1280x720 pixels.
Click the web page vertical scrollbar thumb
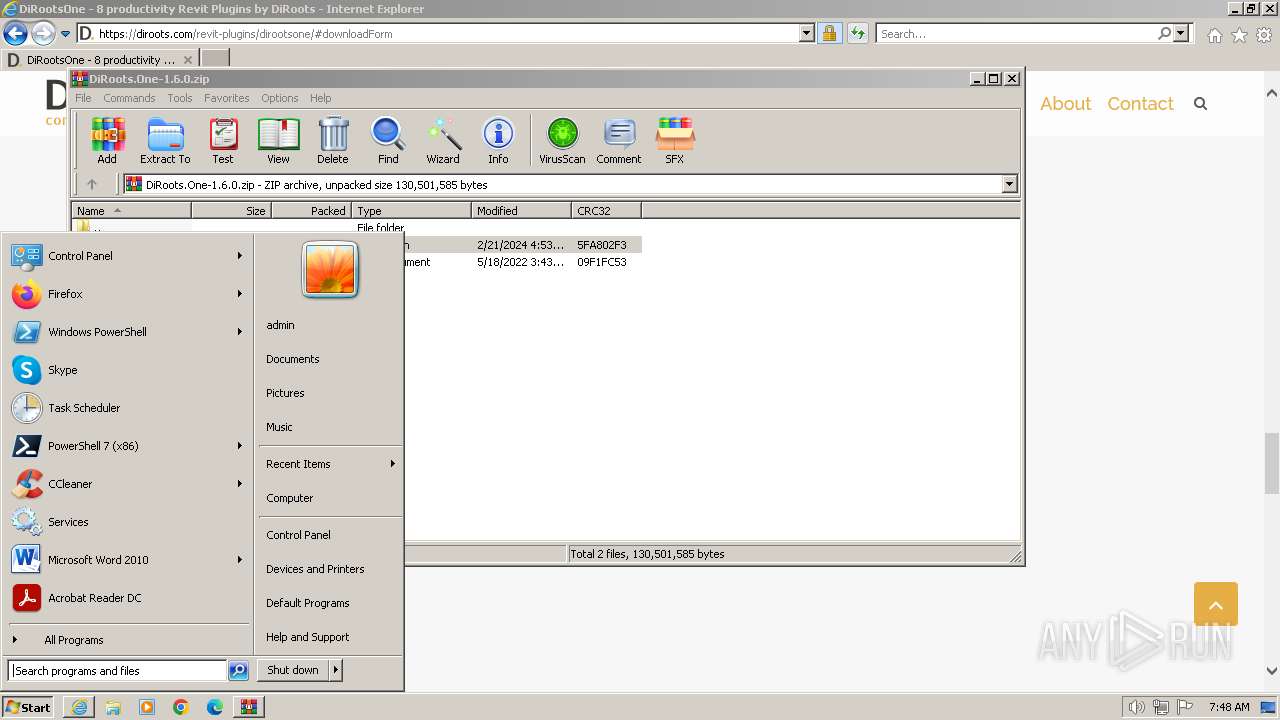1272,463
